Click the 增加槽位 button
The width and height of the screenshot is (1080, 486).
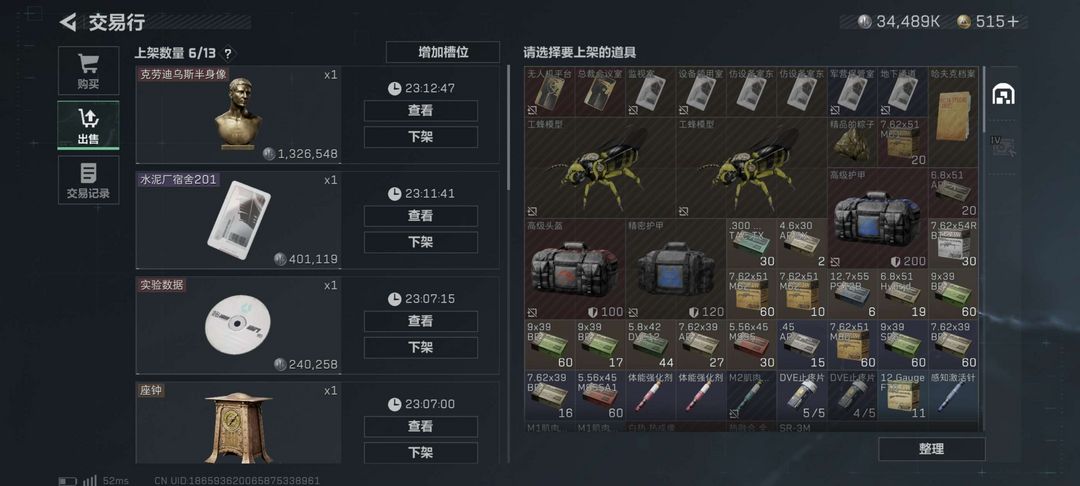pyautogui.click(x=443, y=52)
